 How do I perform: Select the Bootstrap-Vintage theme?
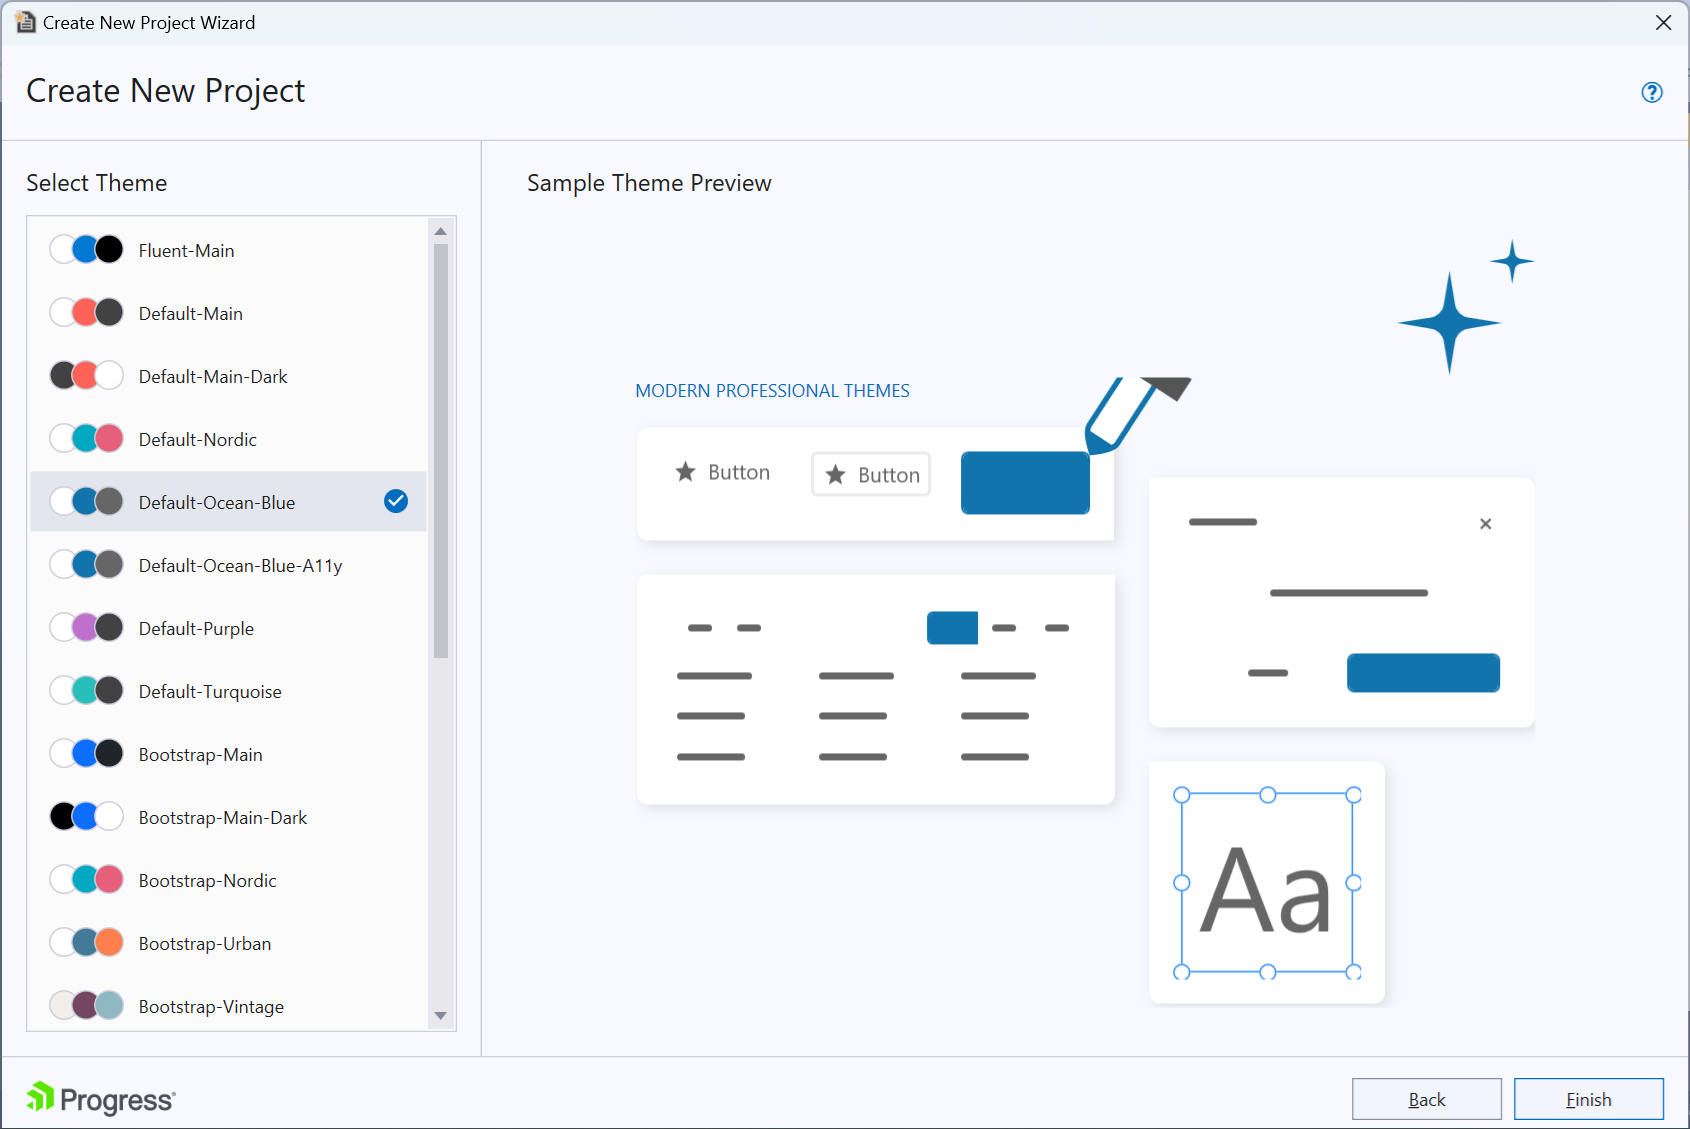211,1006
